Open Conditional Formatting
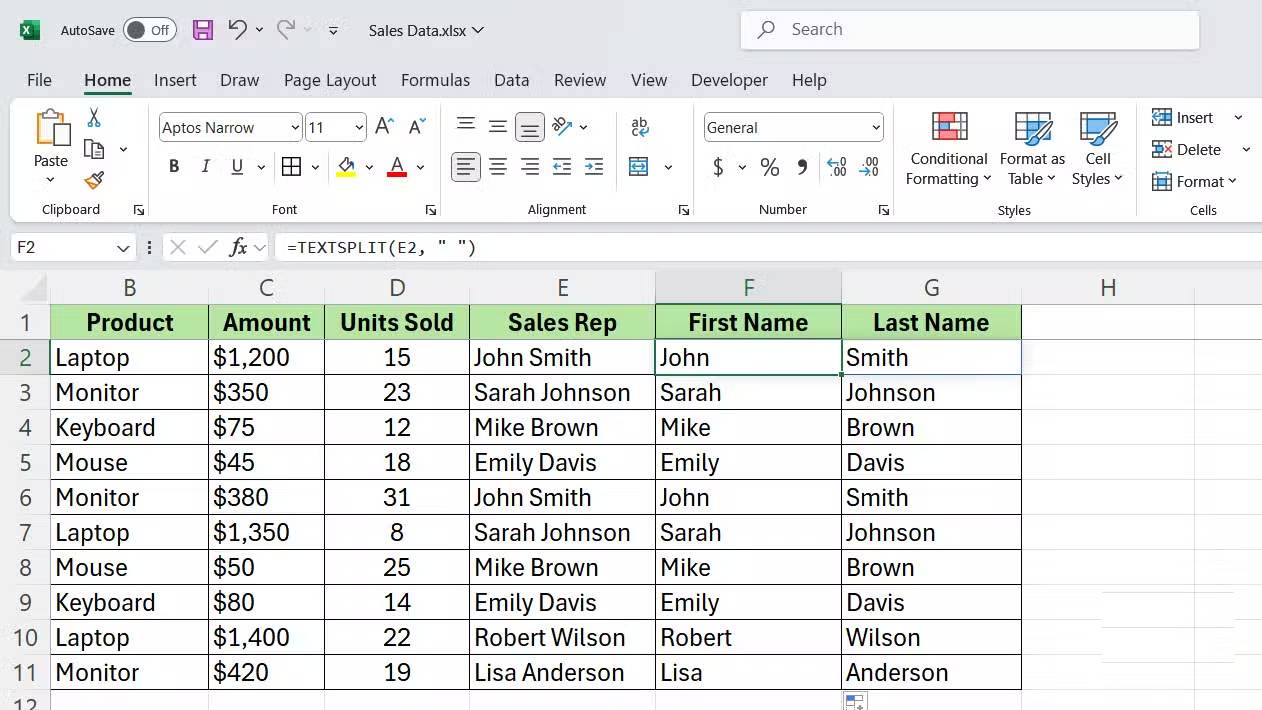The image size is (1262, 710). (947, 150)
